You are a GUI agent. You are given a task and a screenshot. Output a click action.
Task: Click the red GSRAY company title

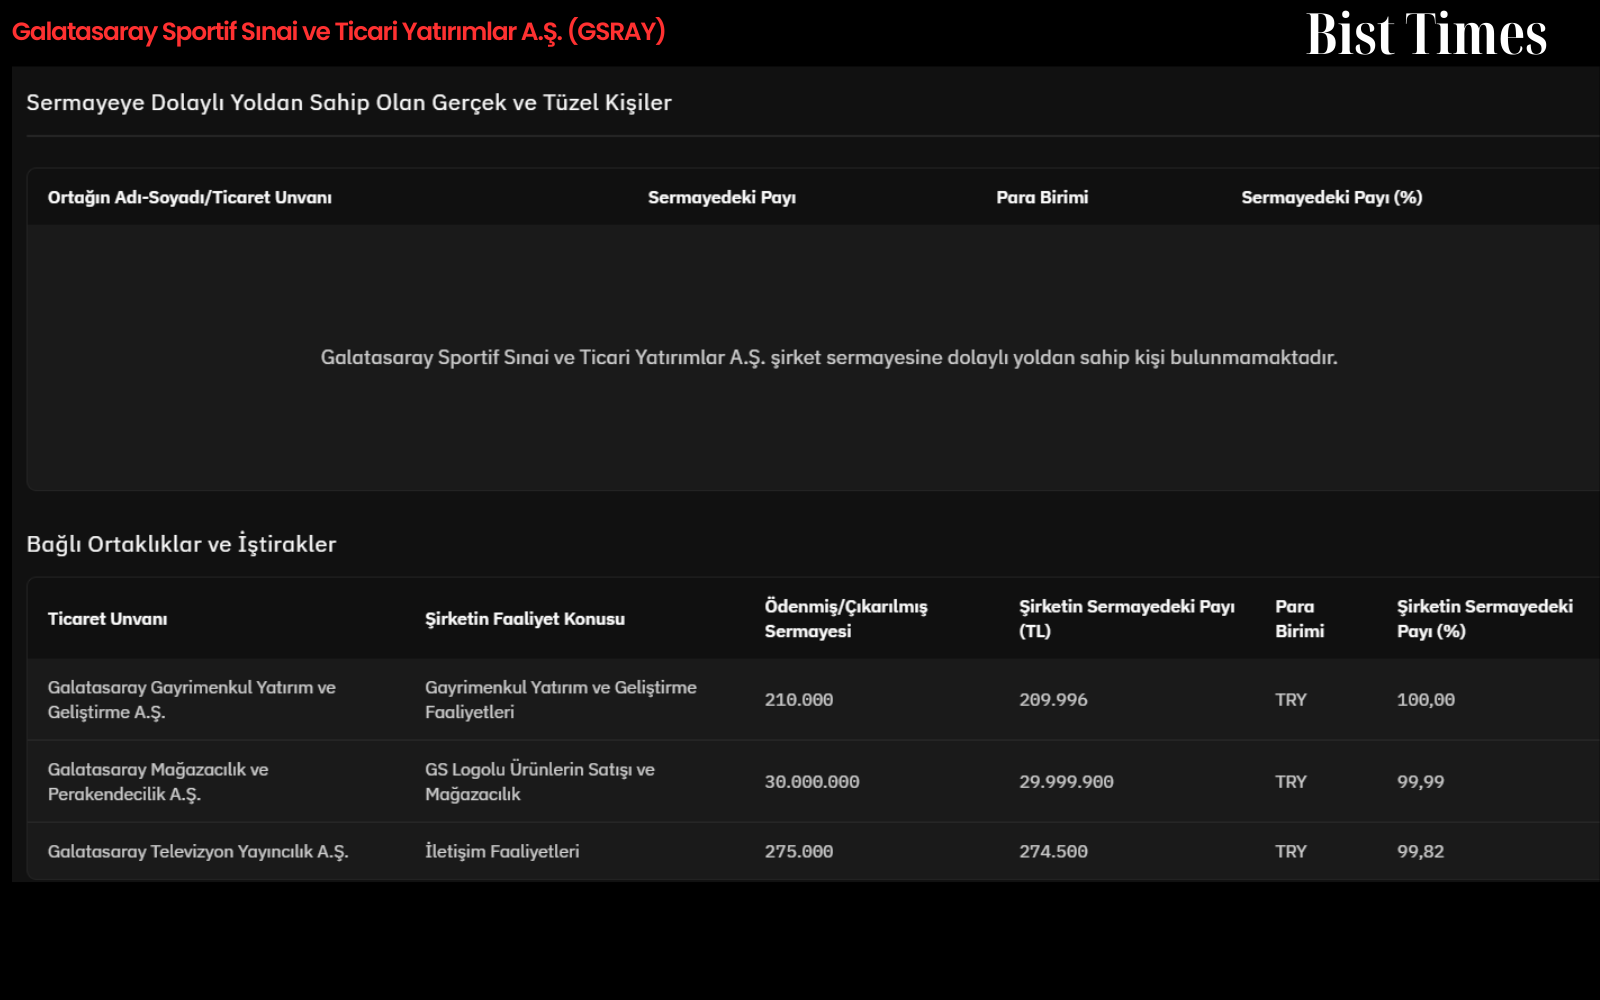click(x=339, y=32)
